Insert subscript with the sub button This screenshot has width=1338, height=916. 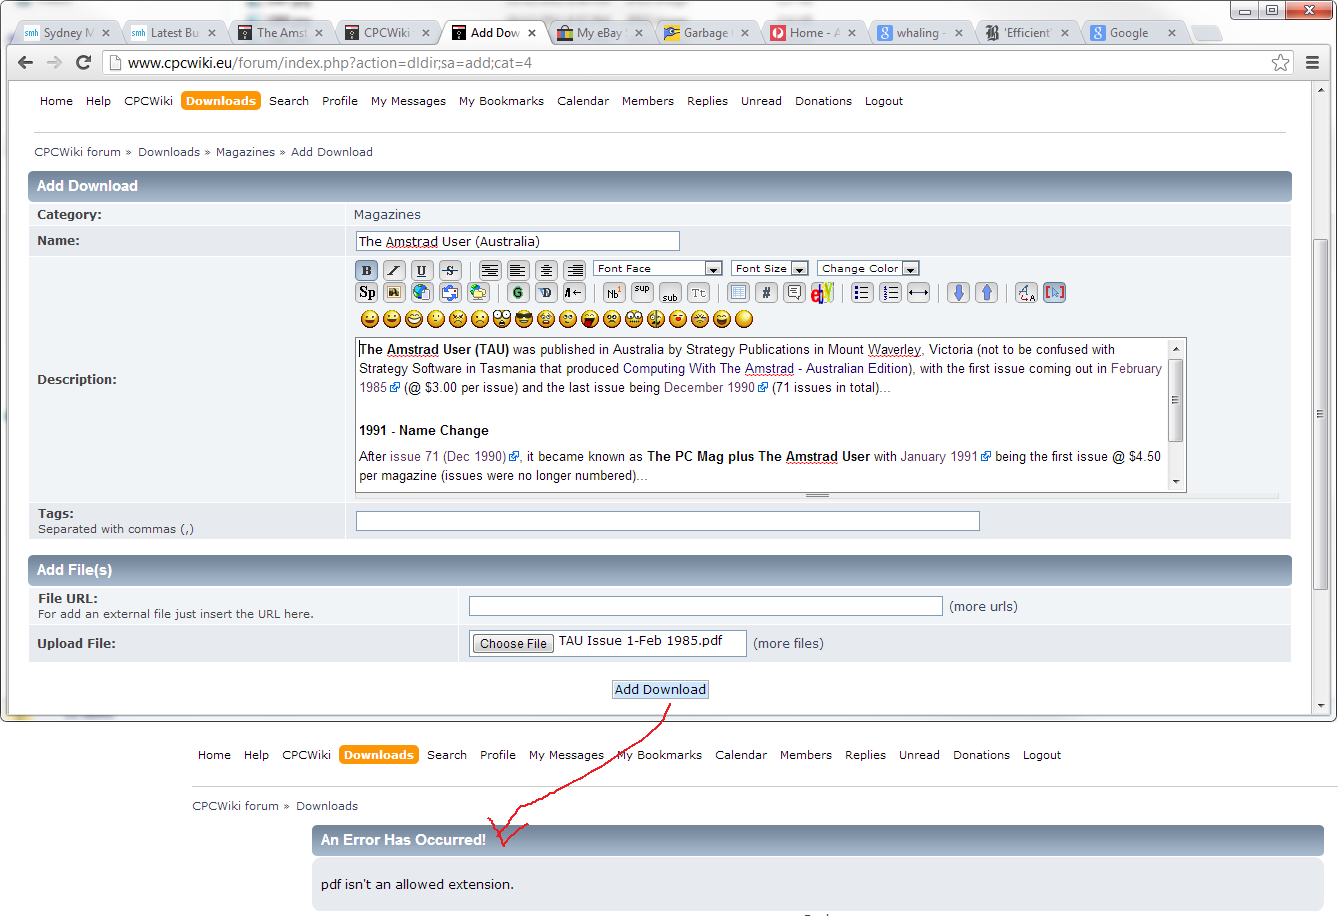click(670, 294)
